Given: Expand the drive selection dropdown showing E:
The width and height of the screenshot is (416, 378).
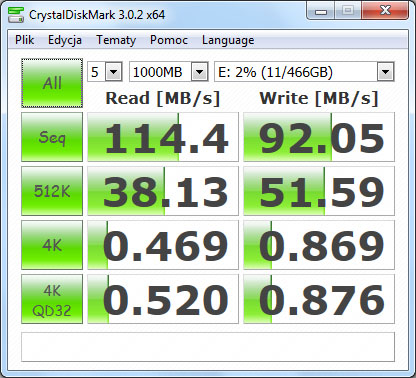Looking at the screenshot, I should 385,72.
